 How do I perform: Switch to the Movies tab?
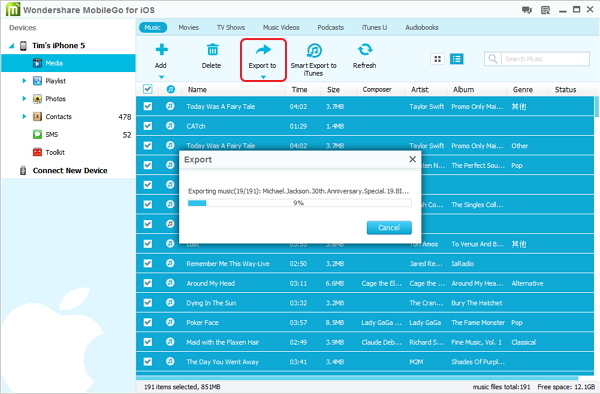tap(188, 28)
